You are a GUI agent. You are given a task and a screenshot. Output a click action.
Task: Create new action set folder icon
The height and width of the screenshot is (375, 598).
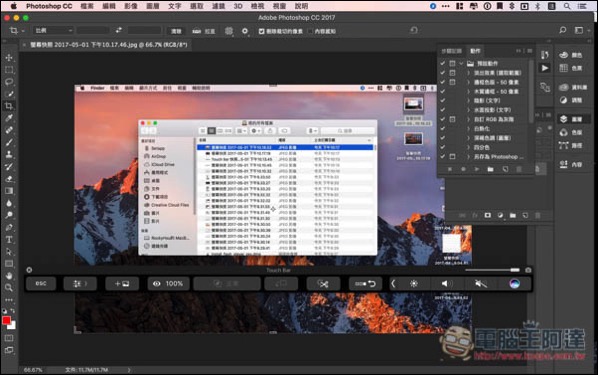click(x=490, y=169)
